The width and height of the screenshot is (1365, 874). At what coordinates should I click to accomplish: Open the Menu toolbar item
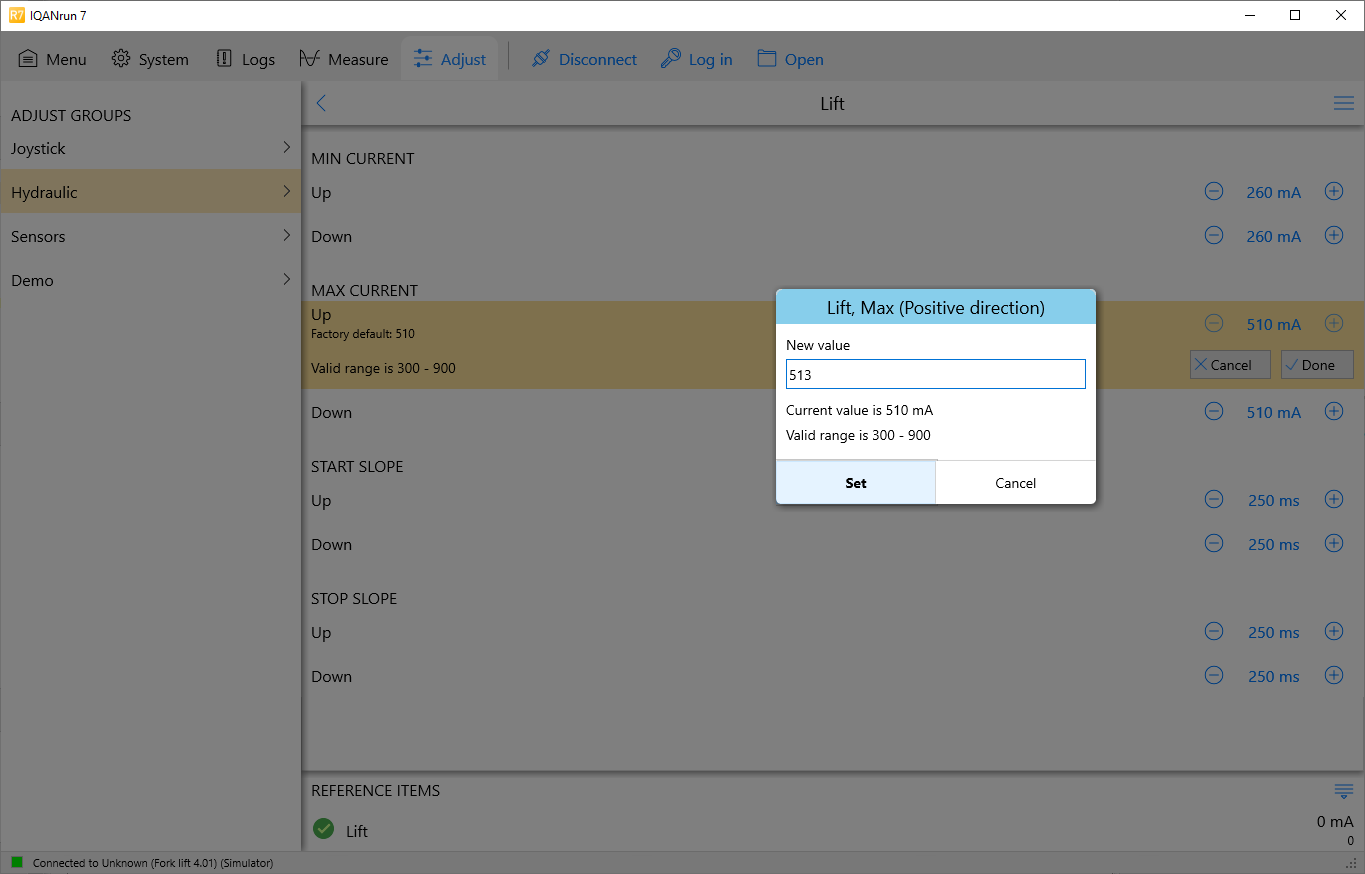coord(53,59)
